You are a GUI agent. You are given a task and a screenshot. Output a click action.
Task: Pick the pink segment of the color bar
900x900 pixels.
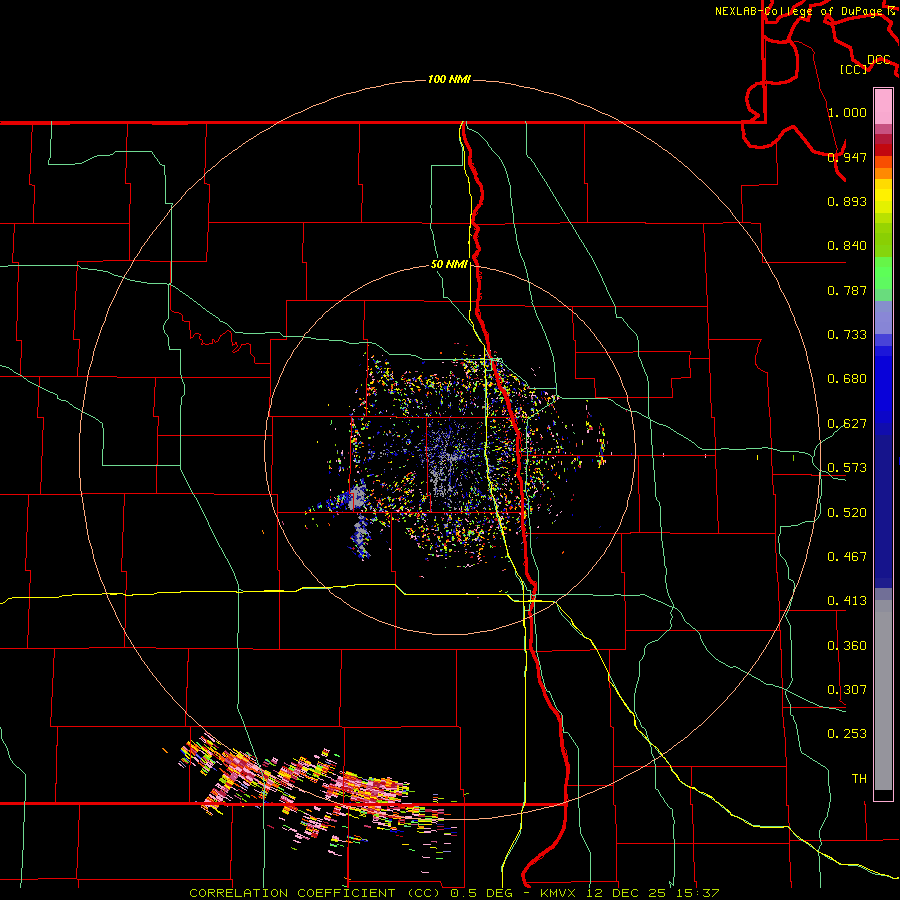[x=883, y=107]
